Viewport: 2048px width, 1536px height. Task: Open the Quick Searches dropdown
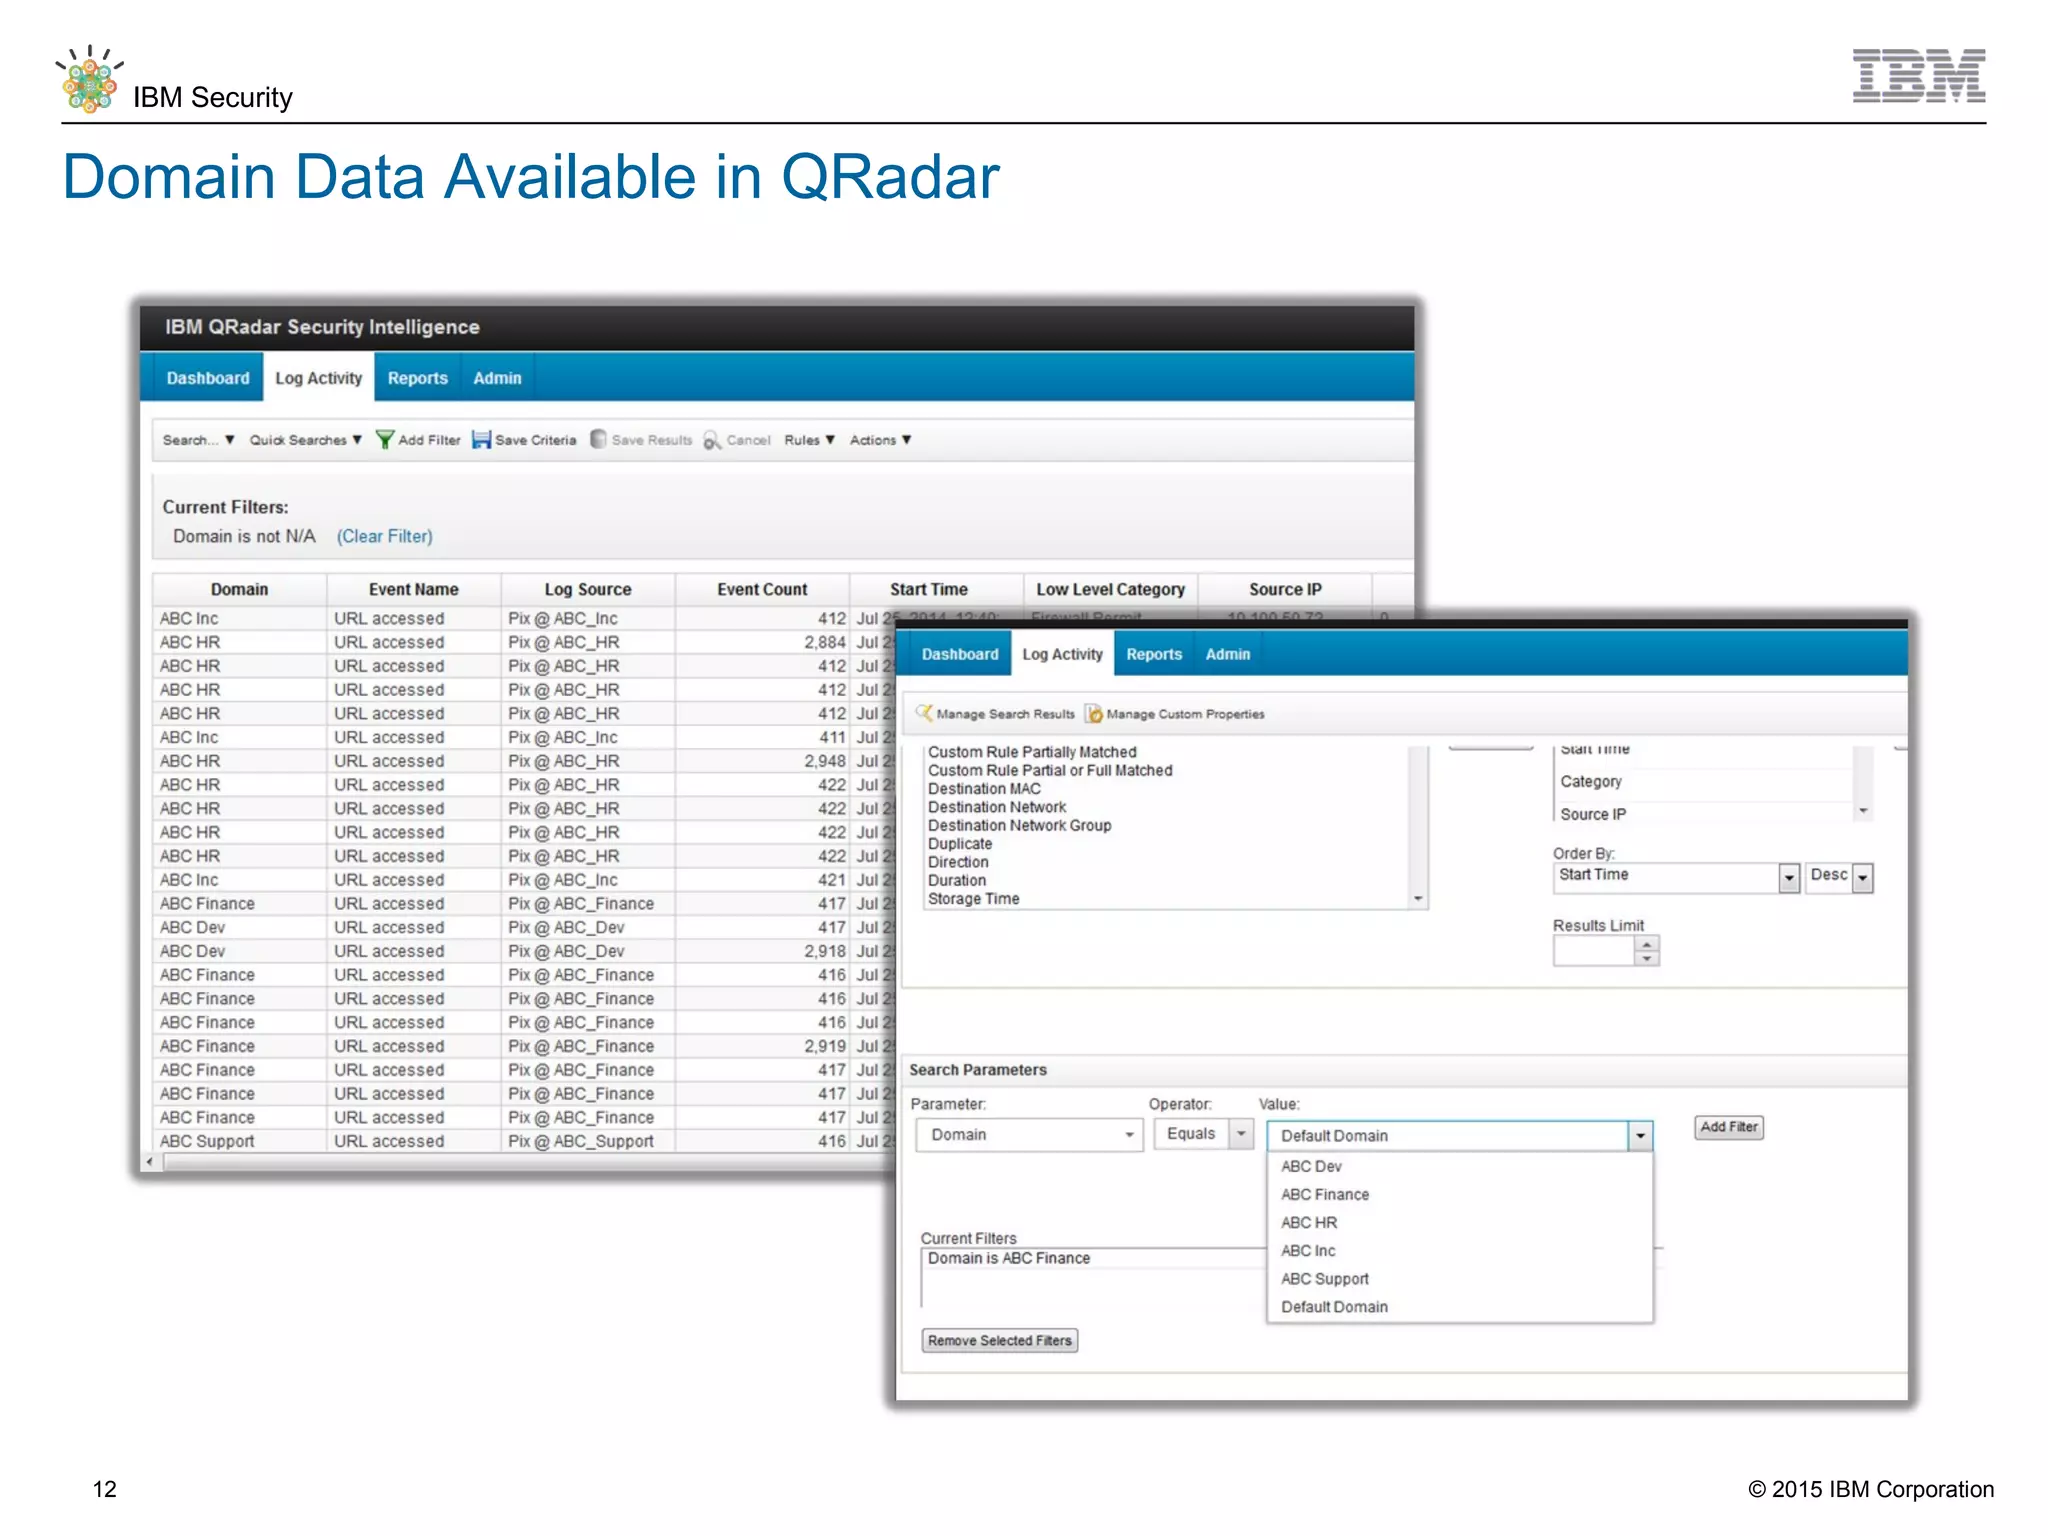(x=305, y=440)
